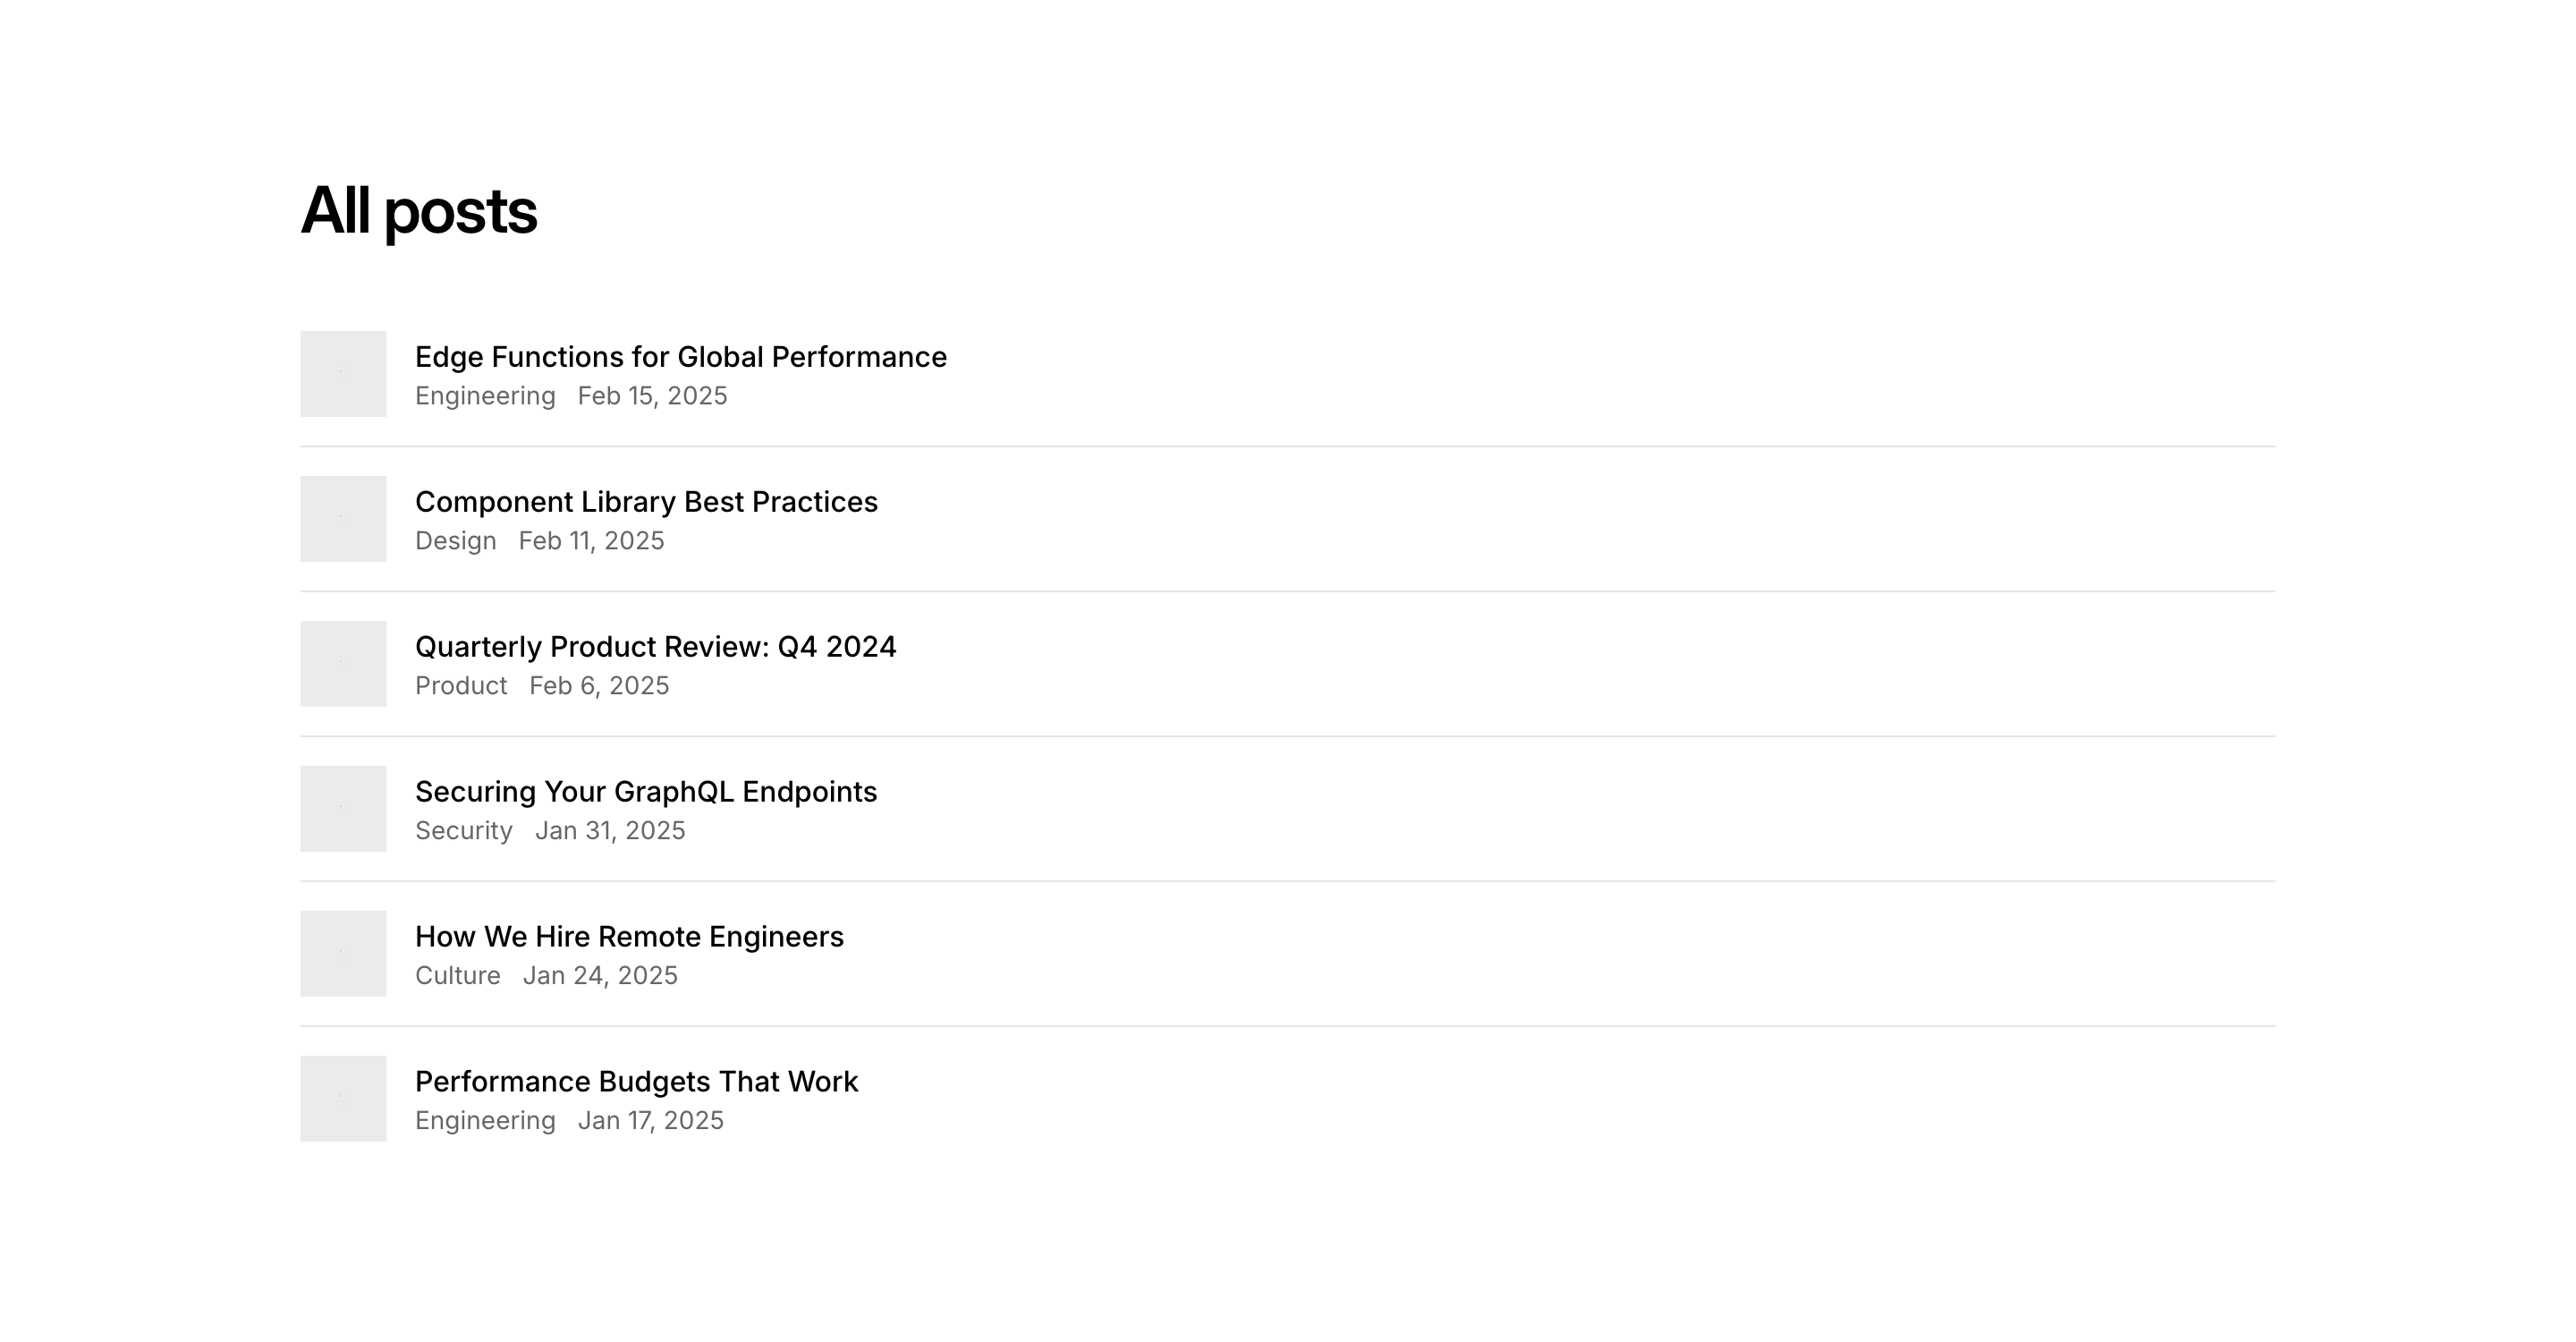2576x1342 pixels.
Task: Open "Quarterly Product Review: Q4 2024" title
Action: point(655,647)
